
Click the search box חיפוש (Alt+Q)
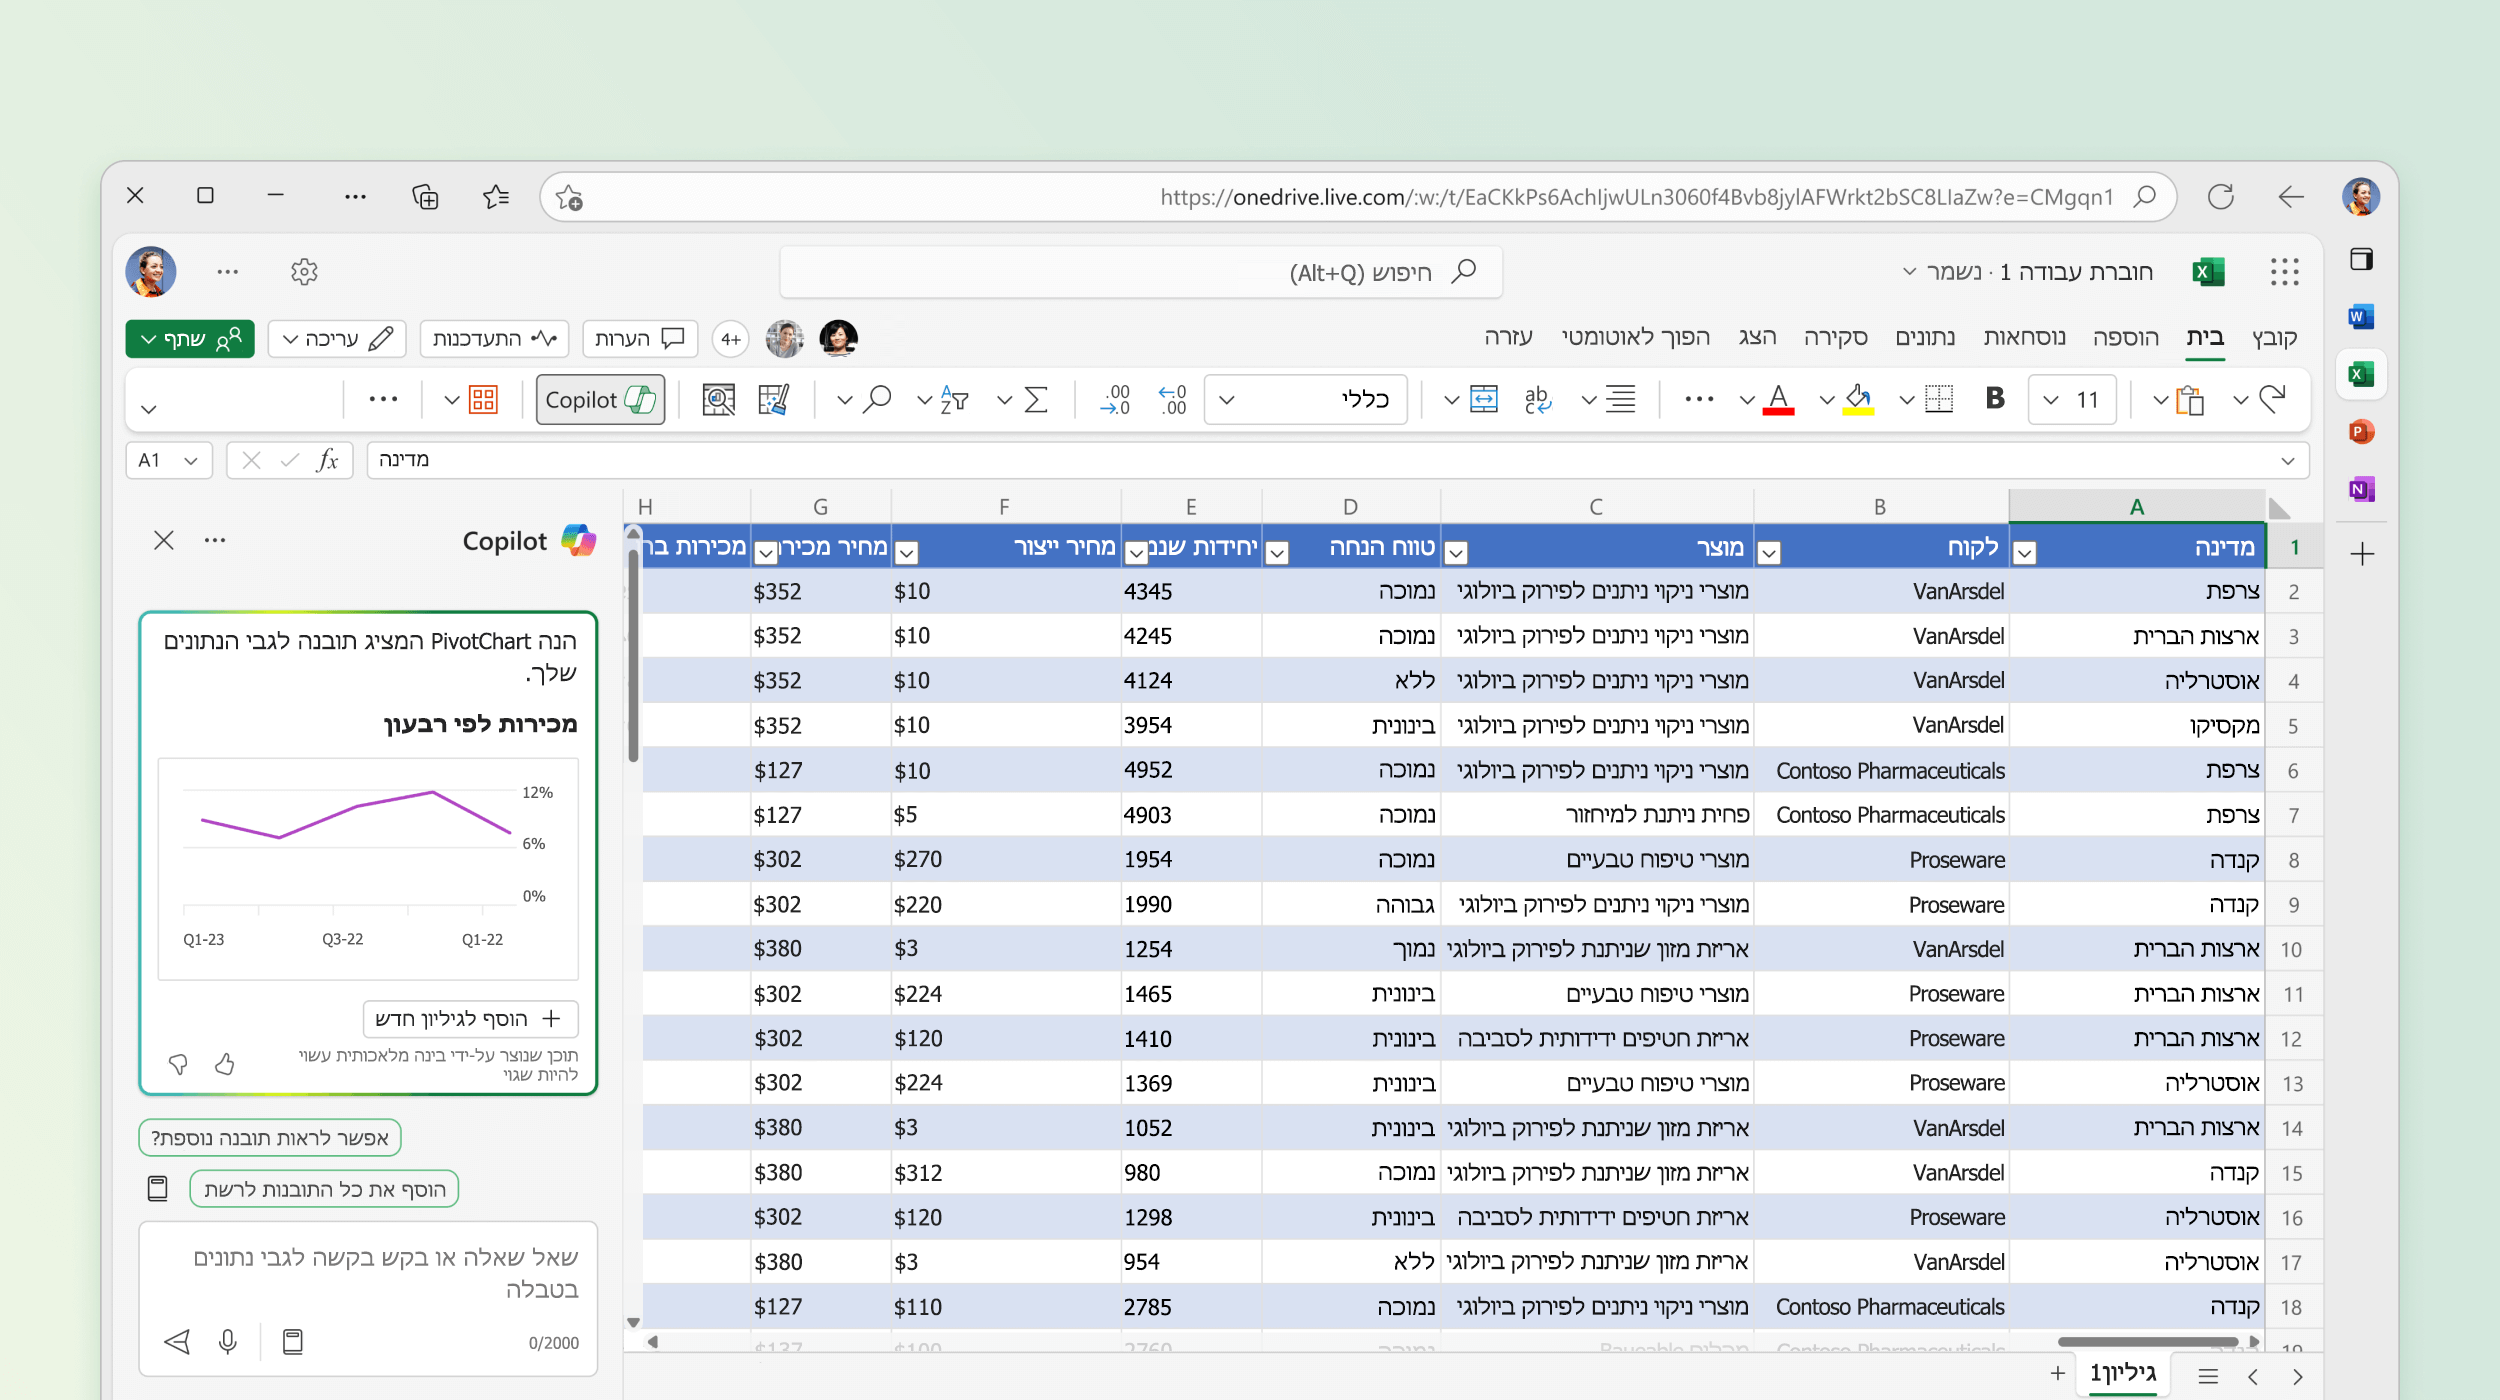(x=1140, y=272)
